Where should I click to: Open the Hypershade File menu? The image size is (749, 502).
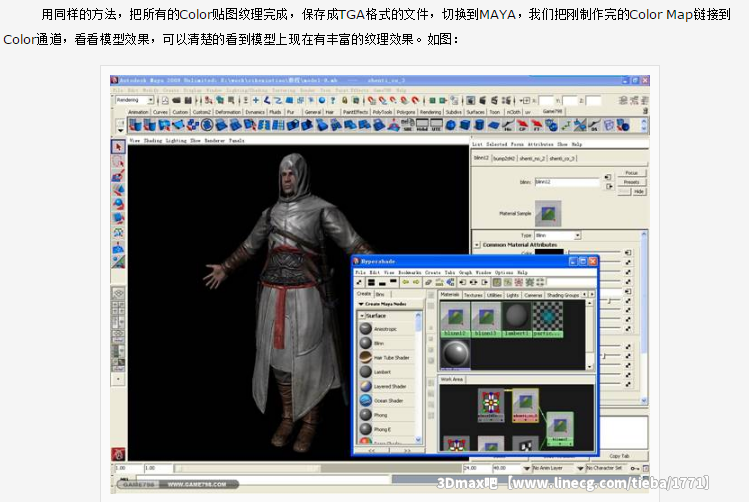click(x=360, y=272)
